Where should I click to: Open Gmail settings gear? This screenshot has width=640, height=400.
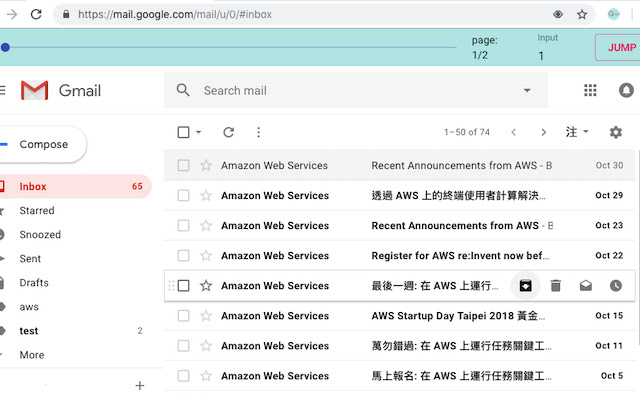point(616,132)
